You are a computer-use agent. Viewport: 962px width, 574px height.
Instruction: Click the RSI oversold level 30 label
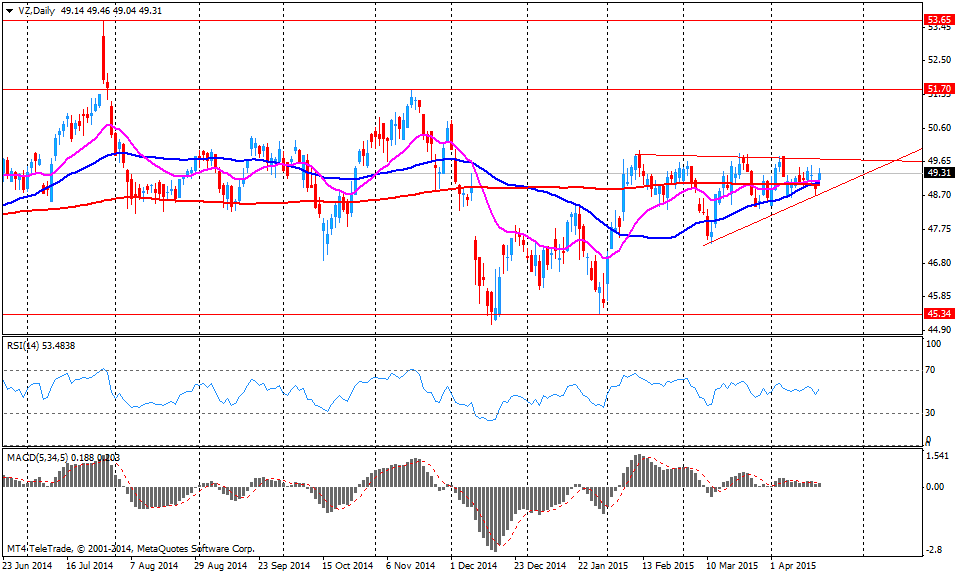tap(931, 413)
